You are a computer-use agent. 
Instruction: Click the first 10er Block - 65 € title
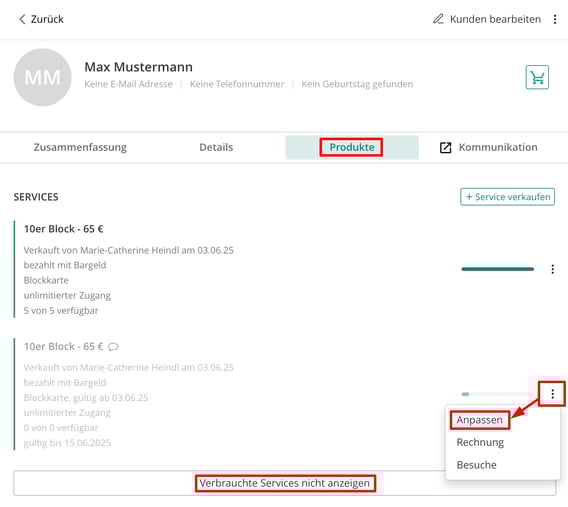tap(64, 229)
